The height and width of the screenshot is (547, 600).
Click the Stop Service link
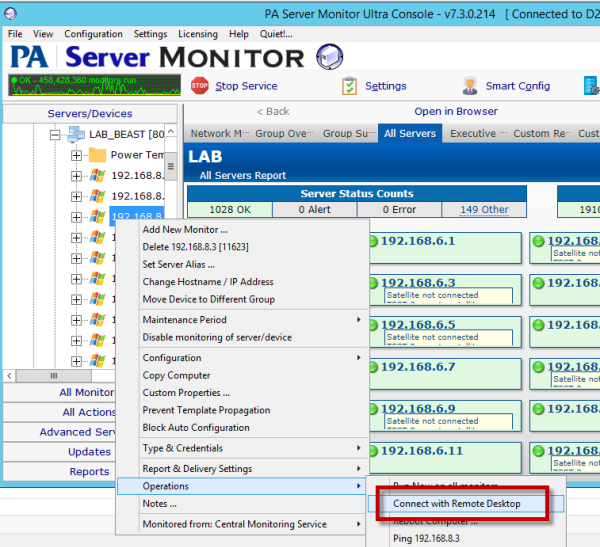point(246,86)
